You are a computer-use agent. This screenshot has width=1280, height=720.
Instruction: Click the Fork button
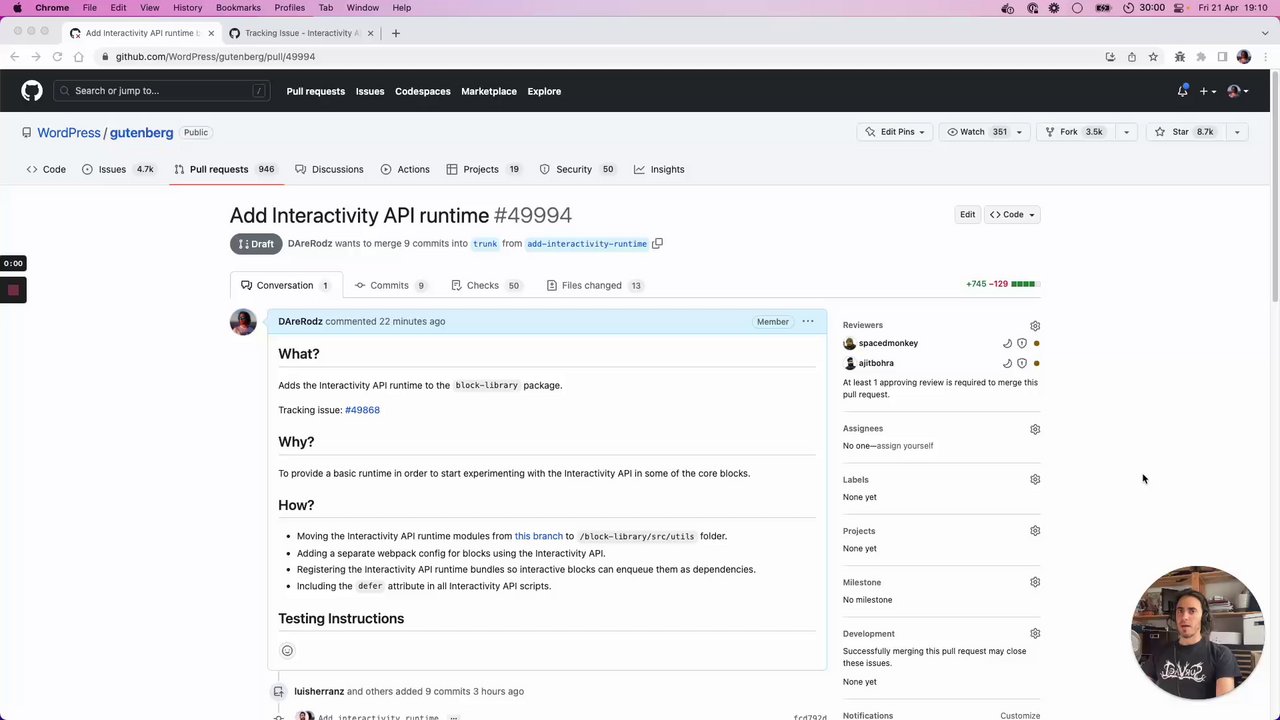point(1074,132)
